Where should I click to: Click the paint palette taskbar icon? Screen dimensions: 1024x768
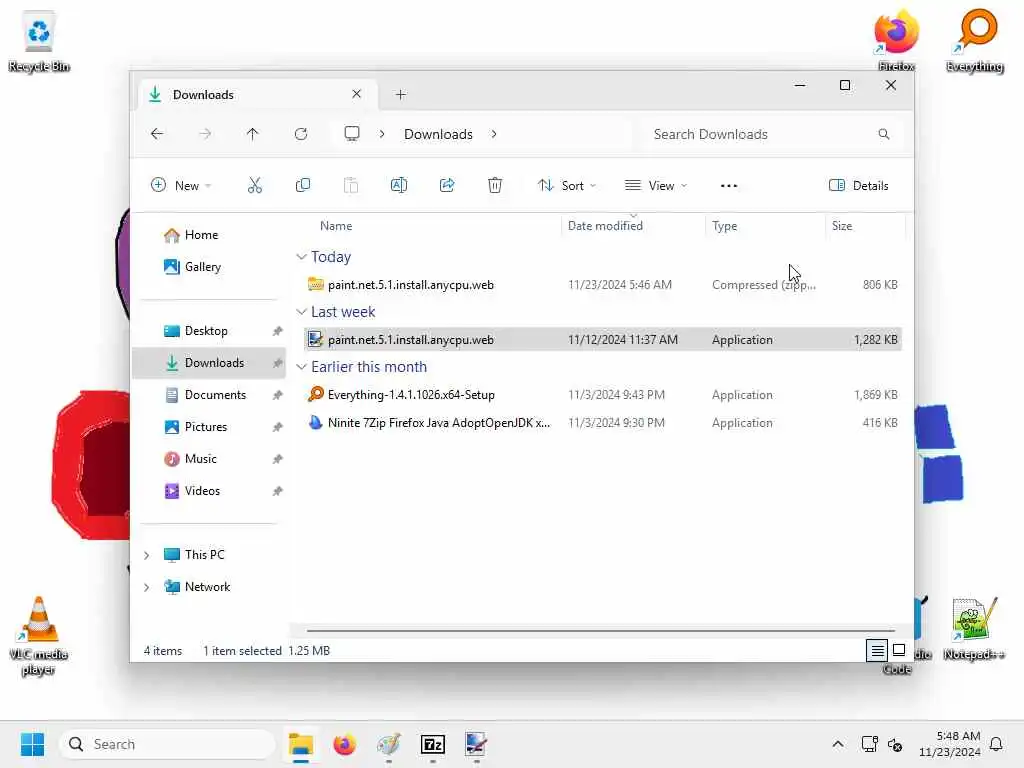coord(389,744)
